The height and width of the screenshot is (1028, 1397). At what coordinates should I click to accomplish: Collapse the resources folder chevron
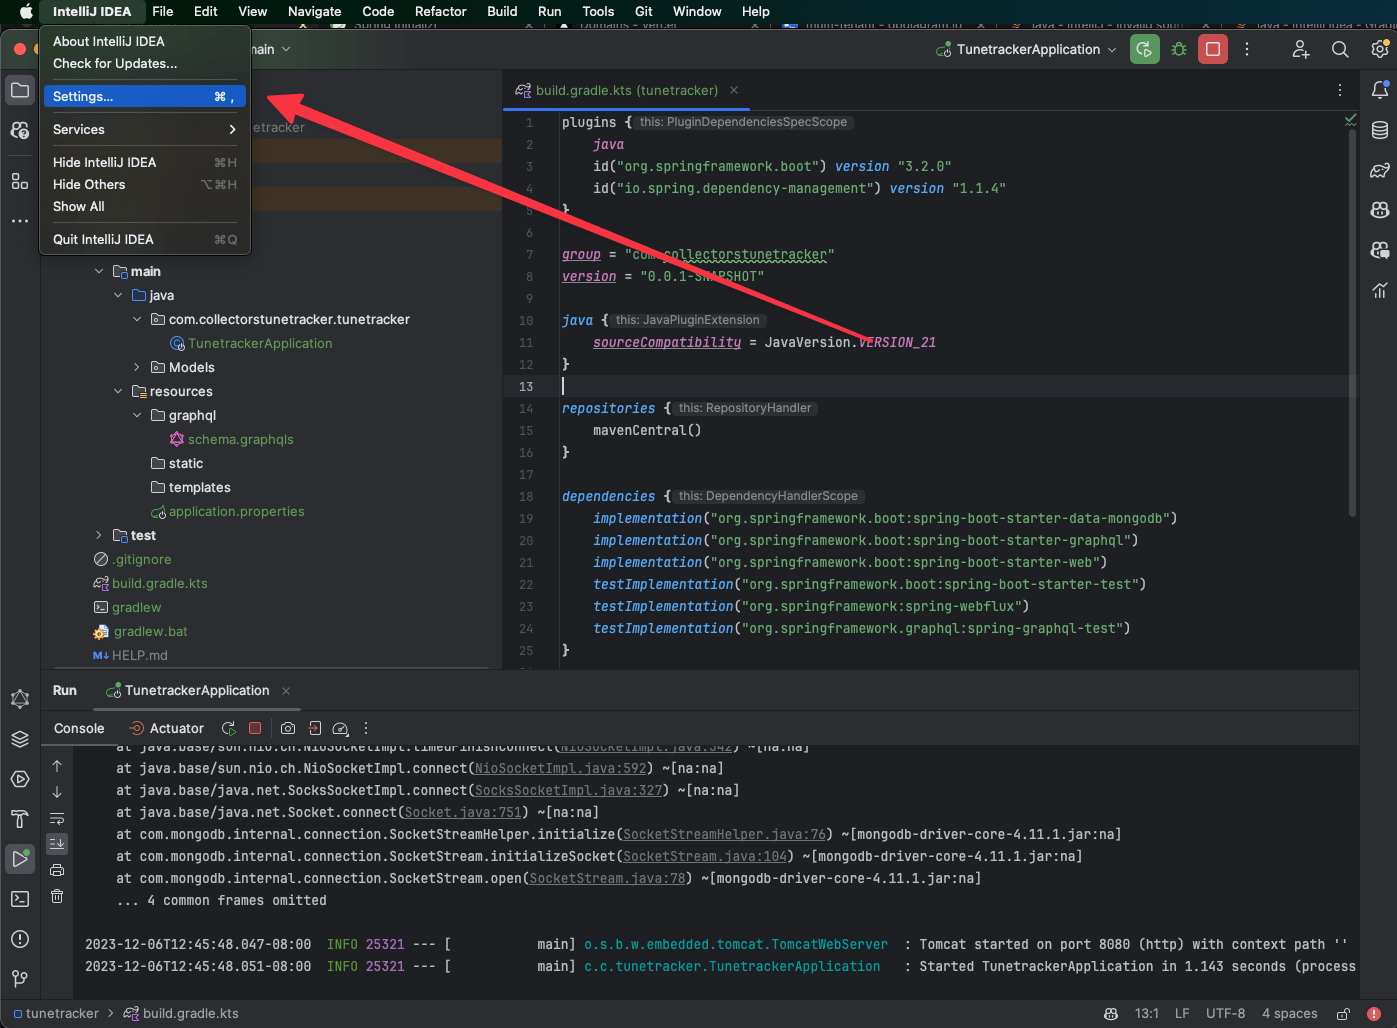[x=118, y=391]
